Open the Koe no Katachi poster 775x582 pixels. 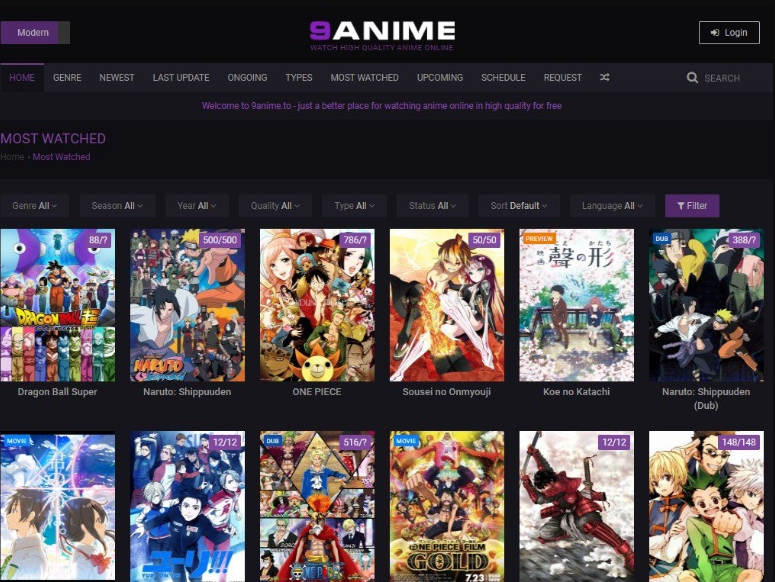(x=576, y=305)
